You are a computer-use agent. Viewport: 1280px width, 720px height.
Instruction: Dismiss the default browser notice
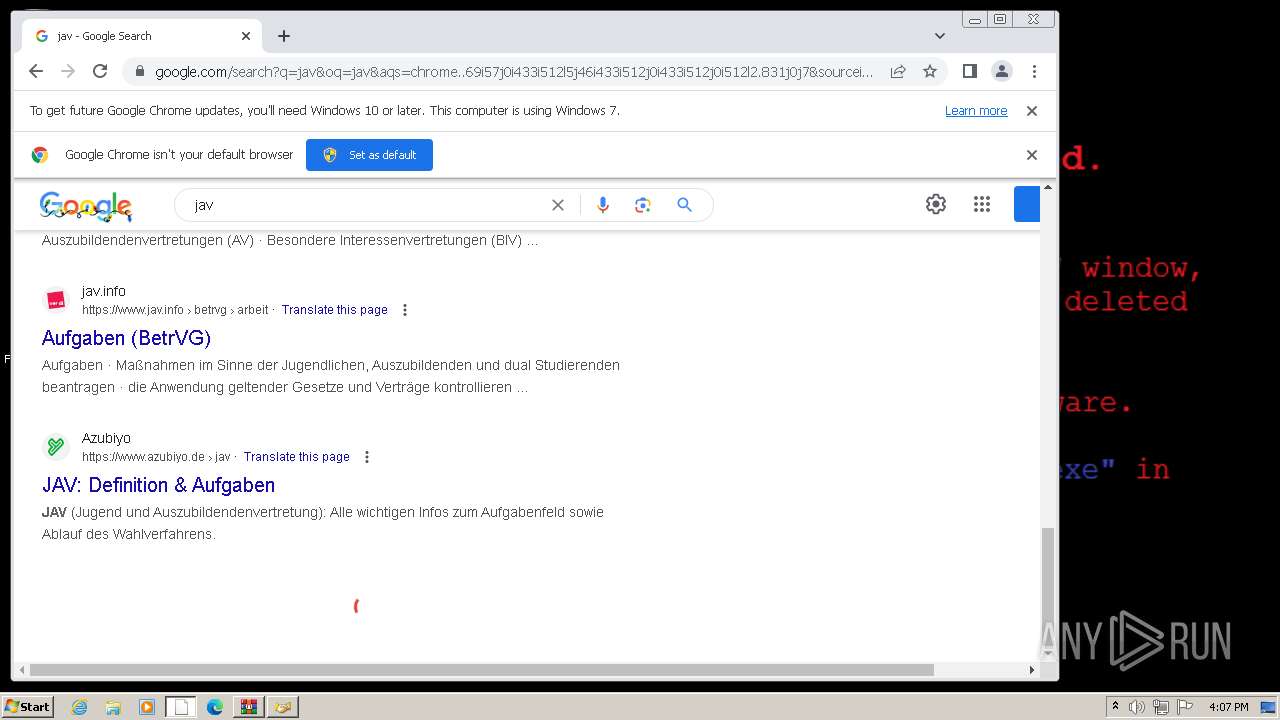point(1032,155)
